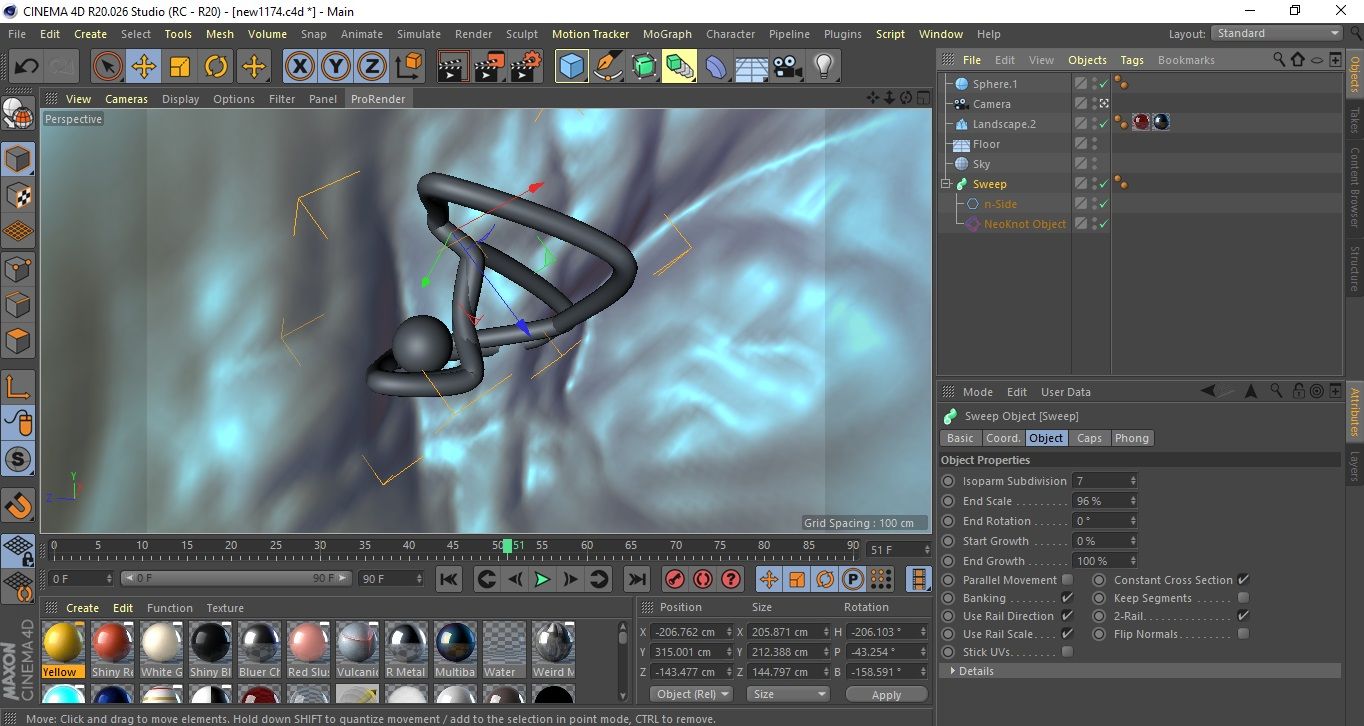The width and height of the screenshot is (1364, 726).
Task: Open the Floor environment objects icon
Action: pyautogui.click(x=752, y=67)
